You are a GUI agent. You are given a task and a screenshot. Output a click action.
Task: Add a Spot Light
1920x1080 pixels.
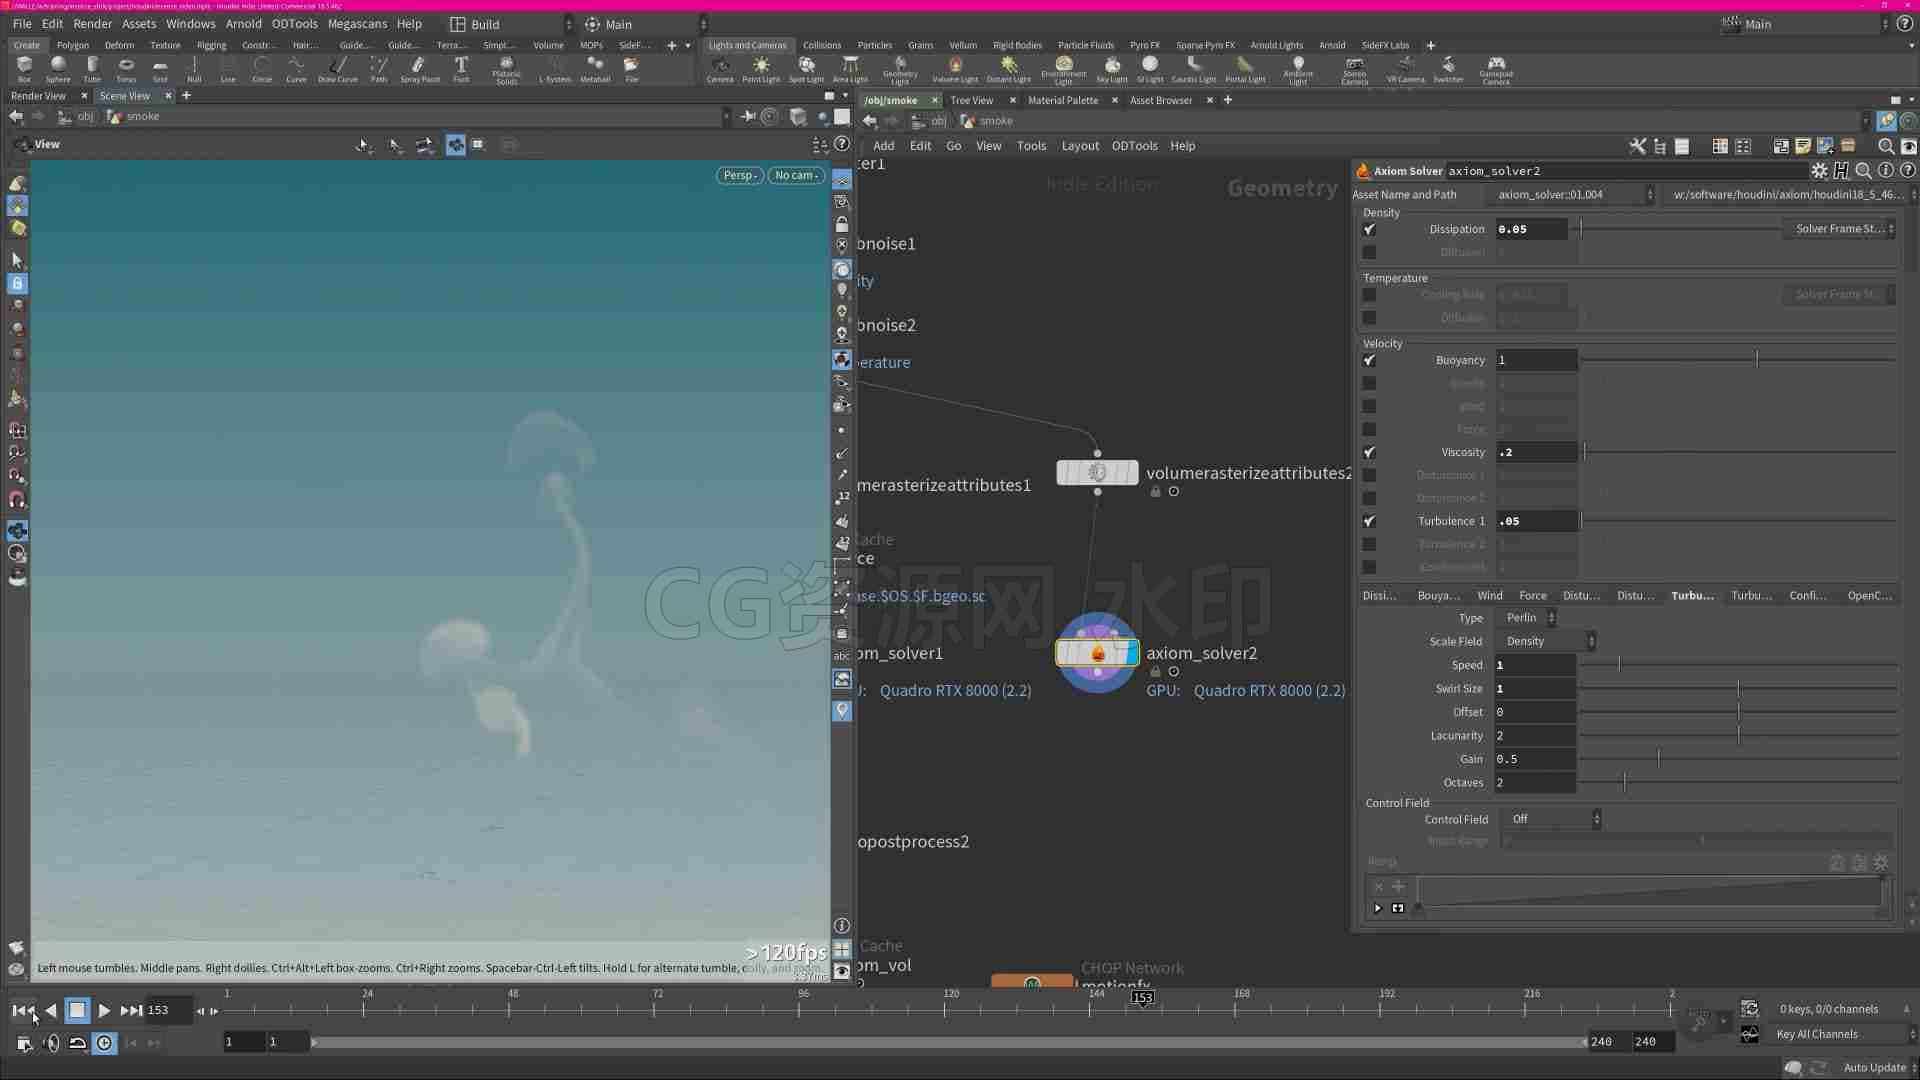[x=806, y=68]
